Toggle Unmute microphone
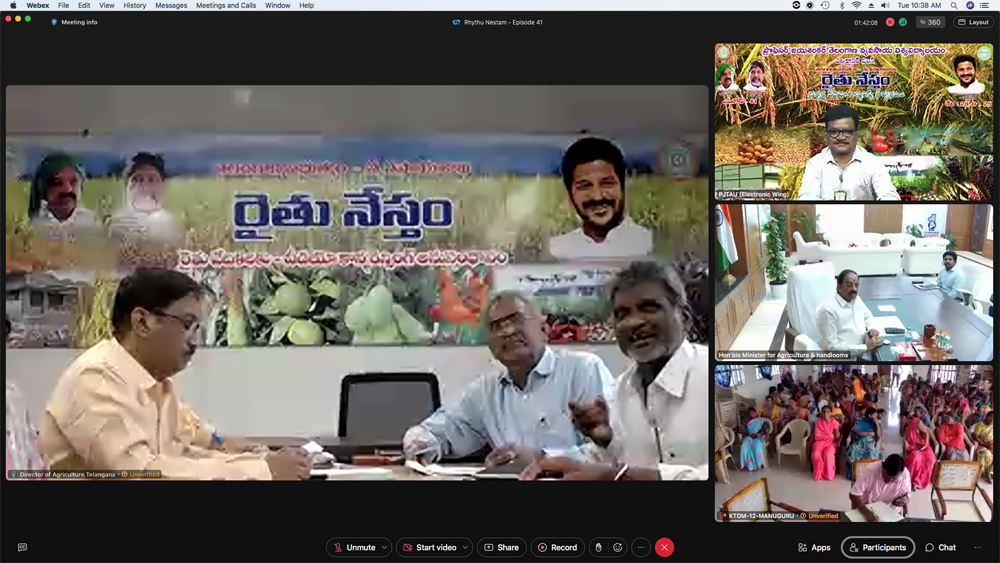 354,547
